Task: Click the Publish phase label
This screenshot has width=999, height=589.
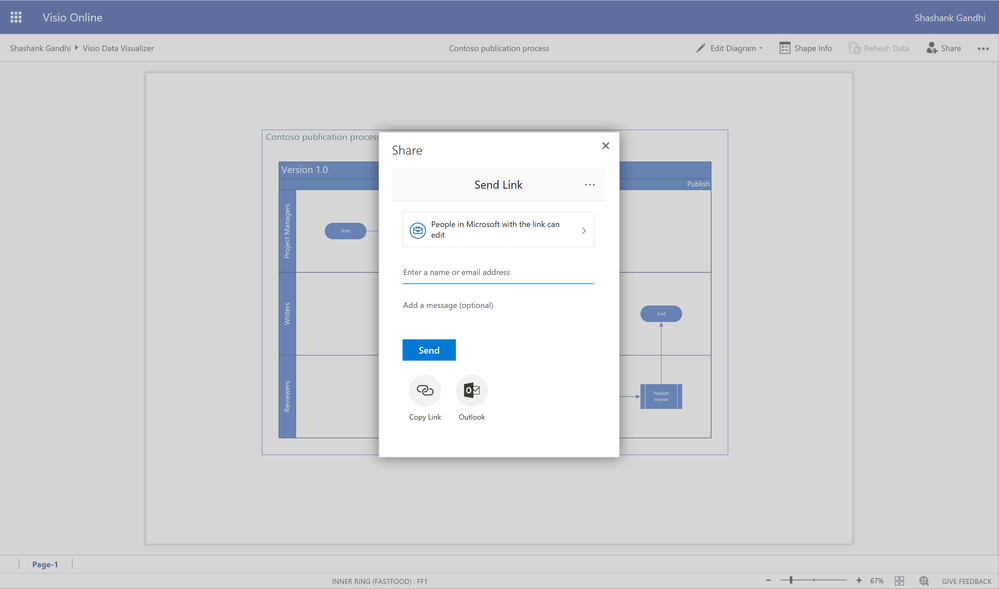Action: (698, 184)
